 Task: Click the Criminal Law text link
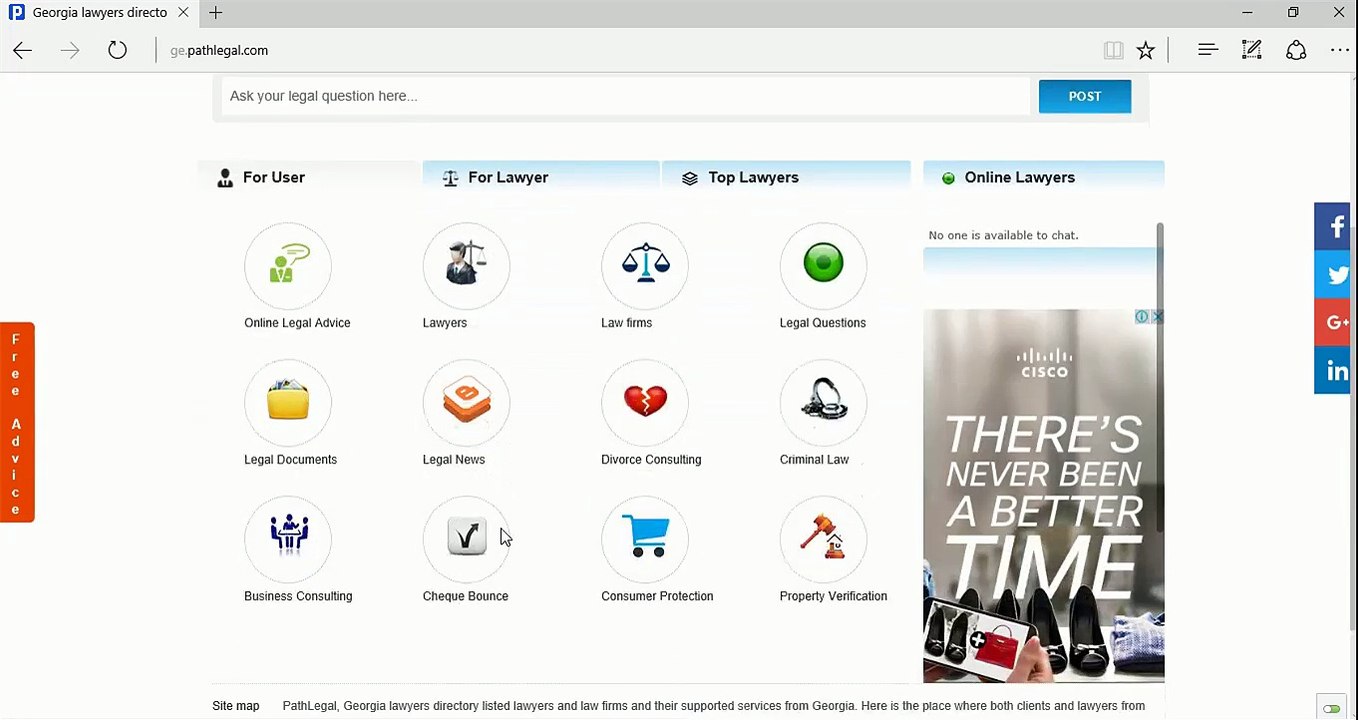coord(814,460)
